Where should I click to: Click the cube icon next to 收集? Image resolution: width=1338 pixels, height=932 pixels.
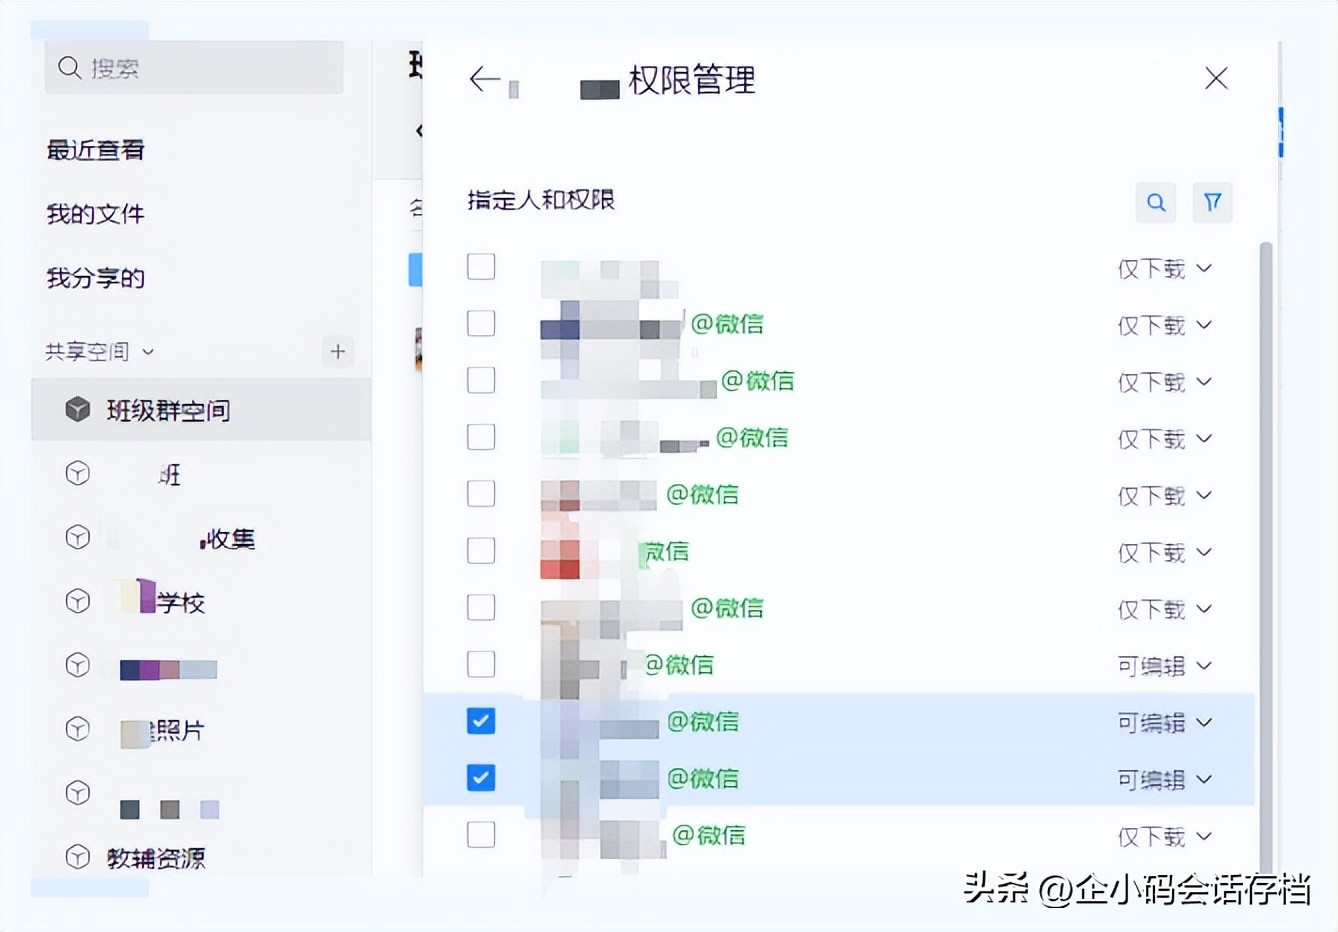[77, 536]
